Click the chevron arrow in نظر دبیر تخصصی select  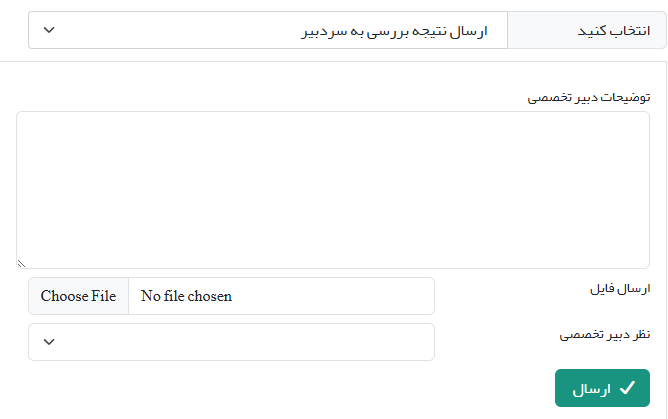[x=49, y=342]
